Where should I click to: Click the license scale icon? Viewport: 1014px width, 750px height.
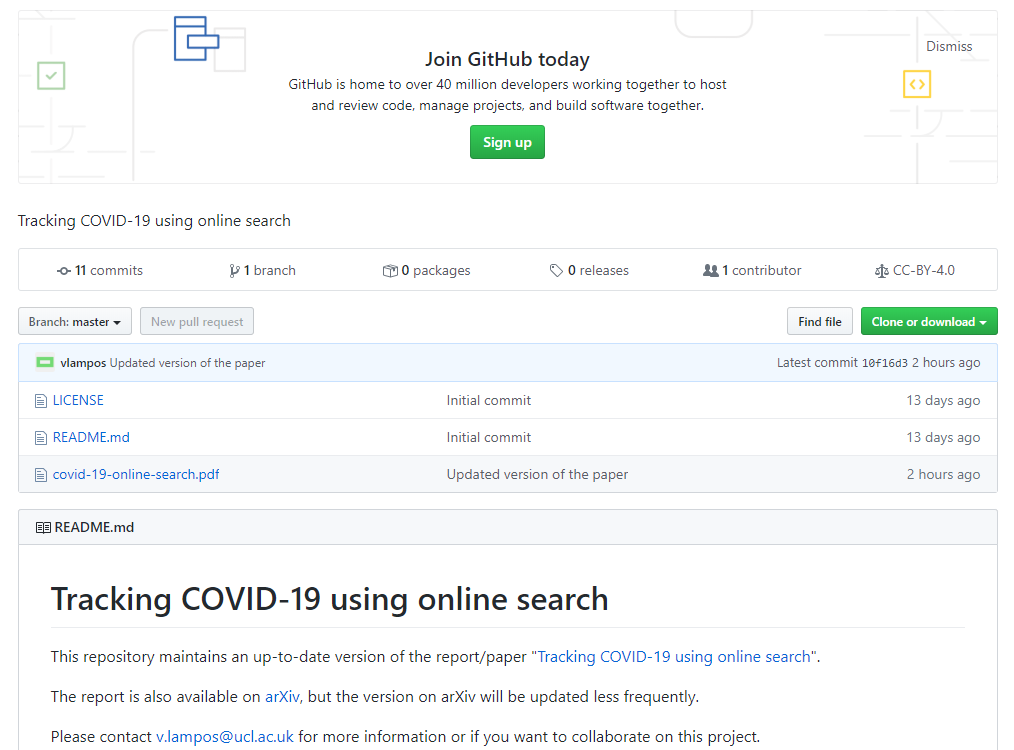(x=881, y=271)
